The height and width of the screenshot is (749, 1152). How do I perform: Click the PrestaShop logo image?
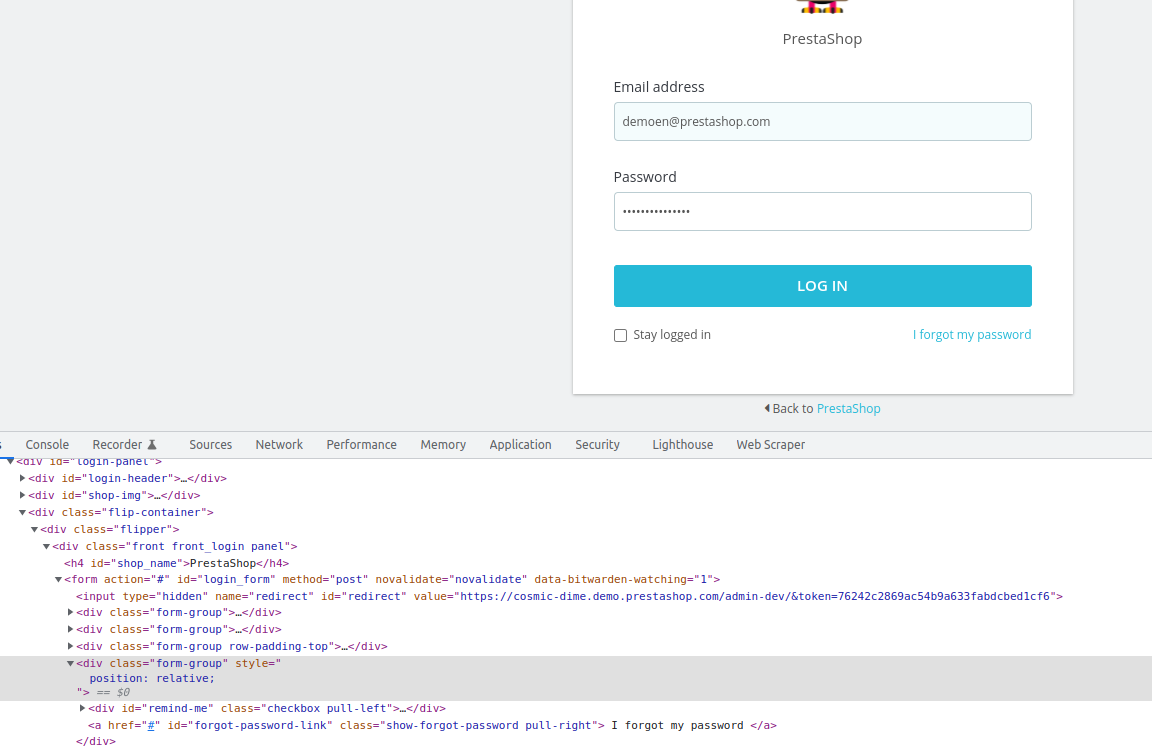pyautogui.click(x=822, y=7)
